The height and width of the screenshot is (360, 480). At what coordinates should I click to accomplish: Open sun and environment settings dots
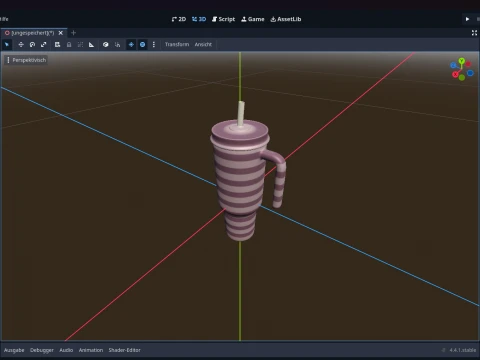(154, 44)
